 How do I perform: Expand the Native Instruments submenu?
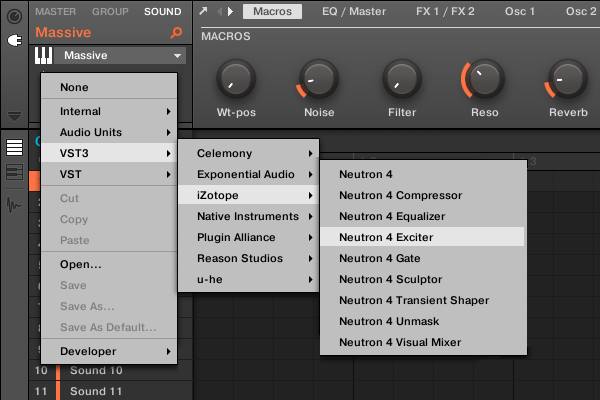(x=249, y=216)
